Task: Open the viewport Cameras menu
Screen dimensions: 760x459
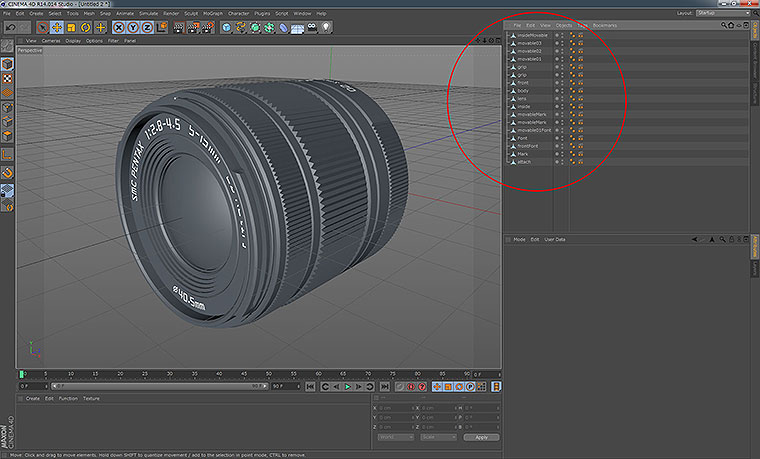Action: tap(51, 41)
